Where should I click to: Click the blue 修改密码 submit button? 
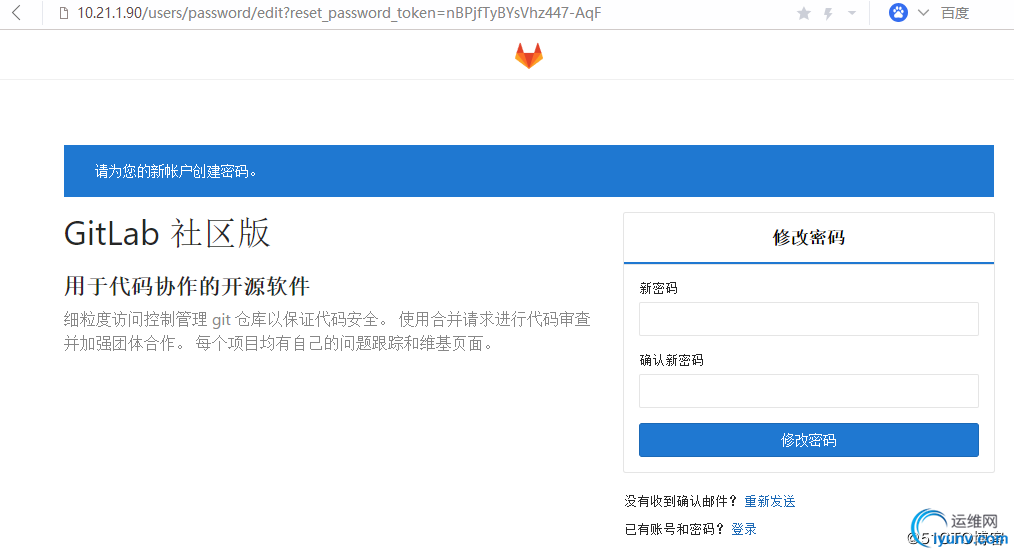[808, 440]
